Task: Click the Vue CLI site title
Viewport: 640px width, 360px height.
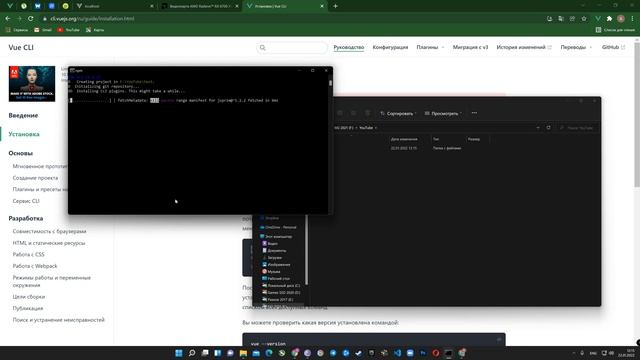Action: coord(21,47)
